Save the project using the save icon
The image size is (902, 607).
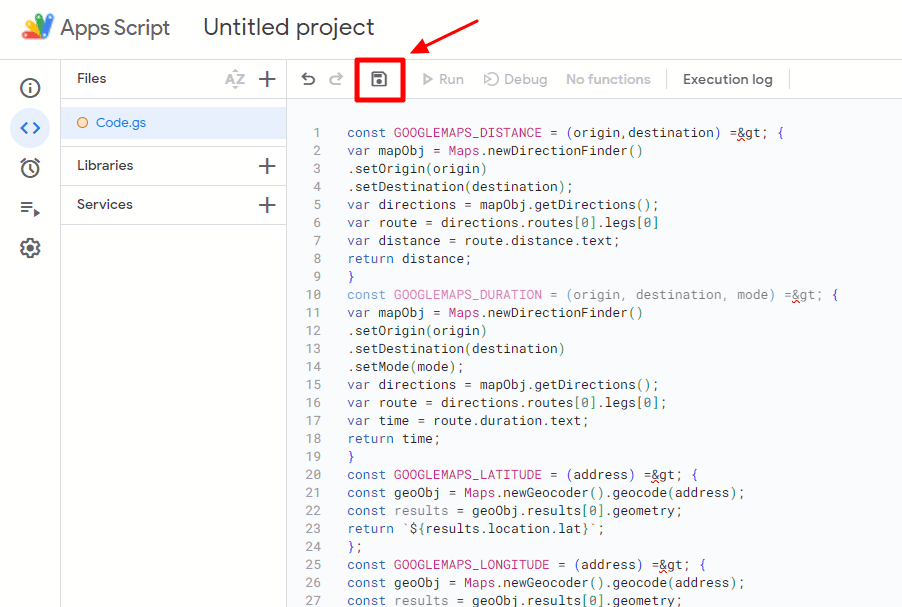(379, 78)
